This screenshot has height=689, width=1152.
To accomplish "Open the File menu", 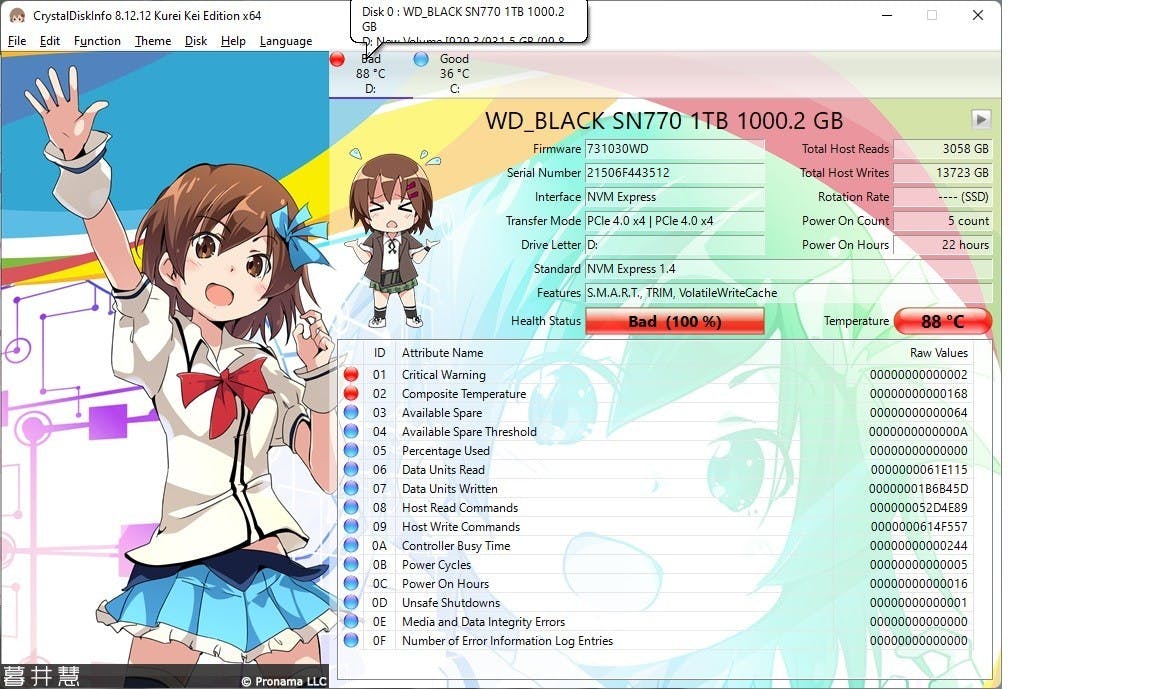I will (17, 41).
